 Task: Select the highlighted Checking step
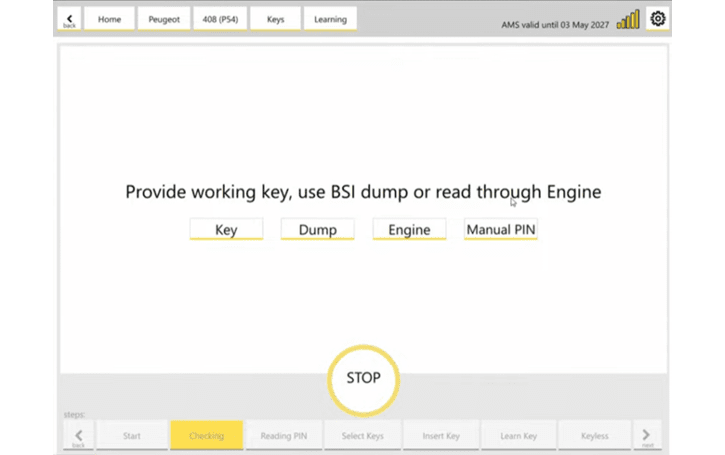pyautogui.click(x=206, y=436)
